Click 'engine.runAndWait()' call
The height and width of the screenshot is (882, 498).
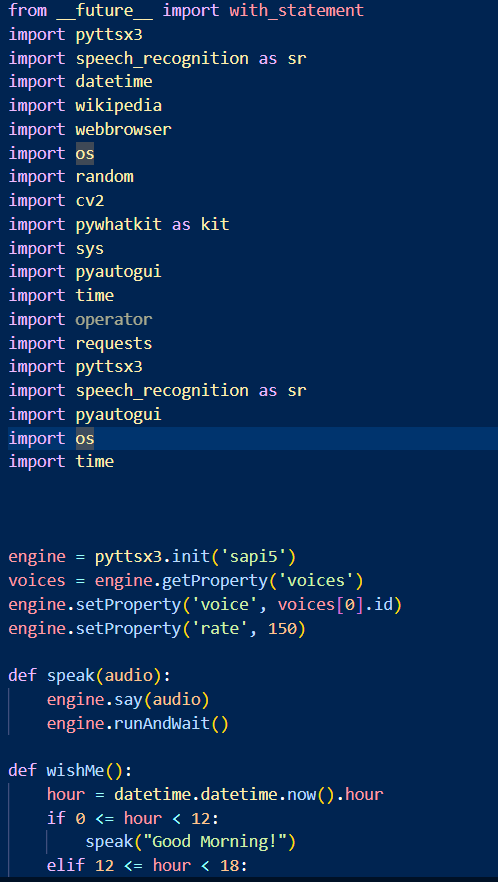138,723
